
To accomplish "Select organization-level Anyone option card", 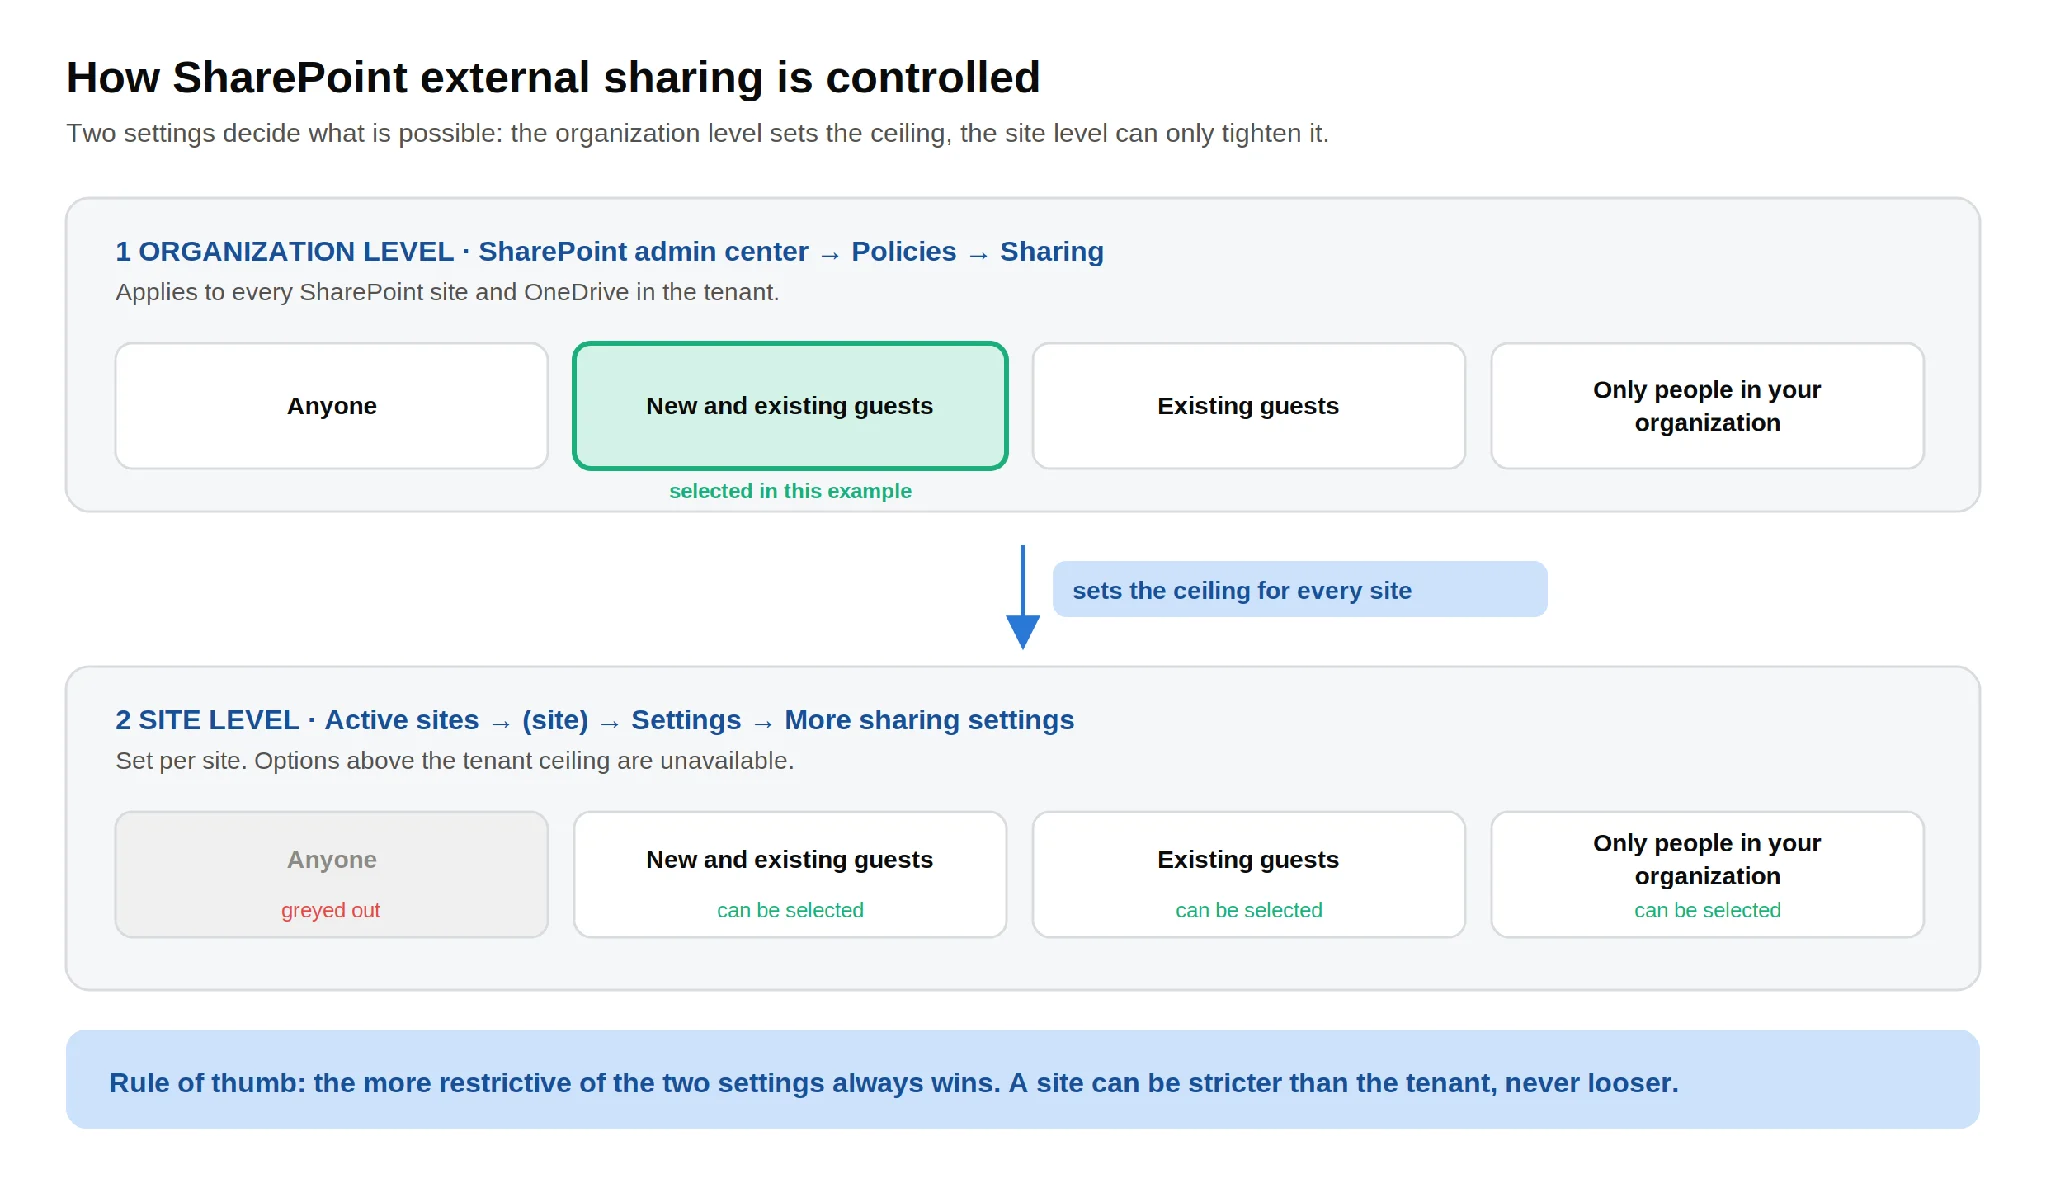I will coord(331,406).
